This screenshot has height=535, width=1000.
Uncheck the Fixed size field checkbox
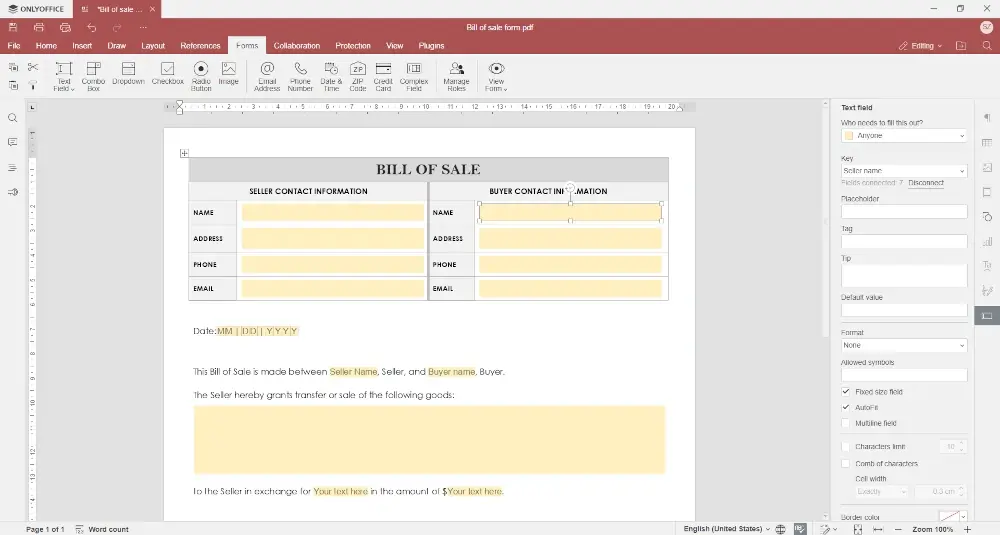[846, 392]
